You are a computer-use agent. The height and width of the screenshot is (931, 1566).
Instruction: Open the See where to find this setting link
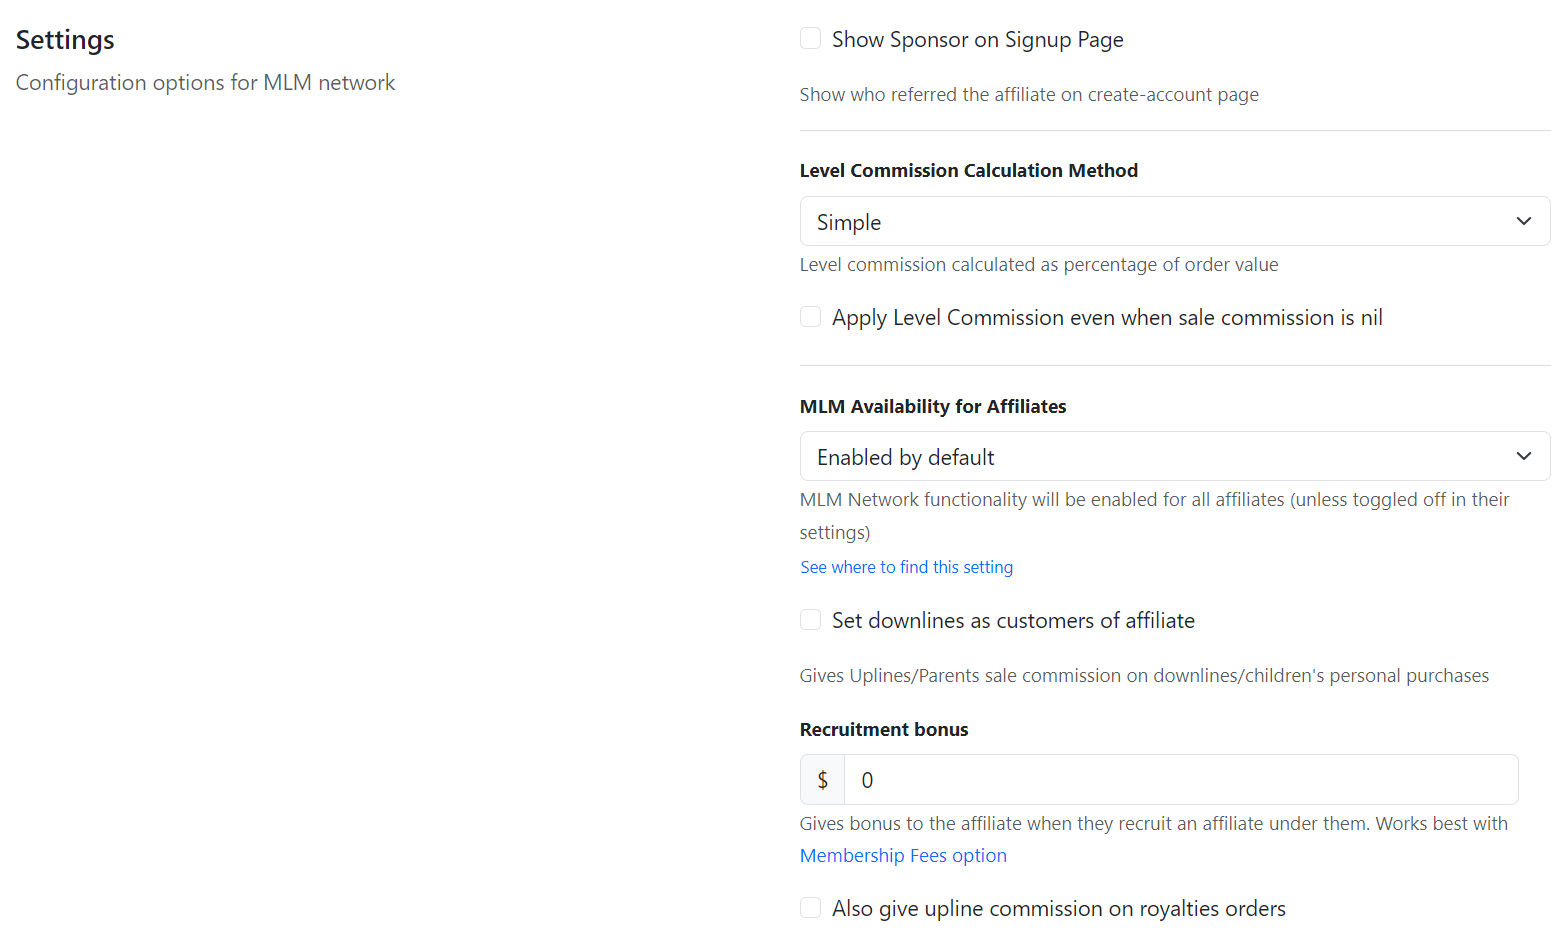[906, 567]
